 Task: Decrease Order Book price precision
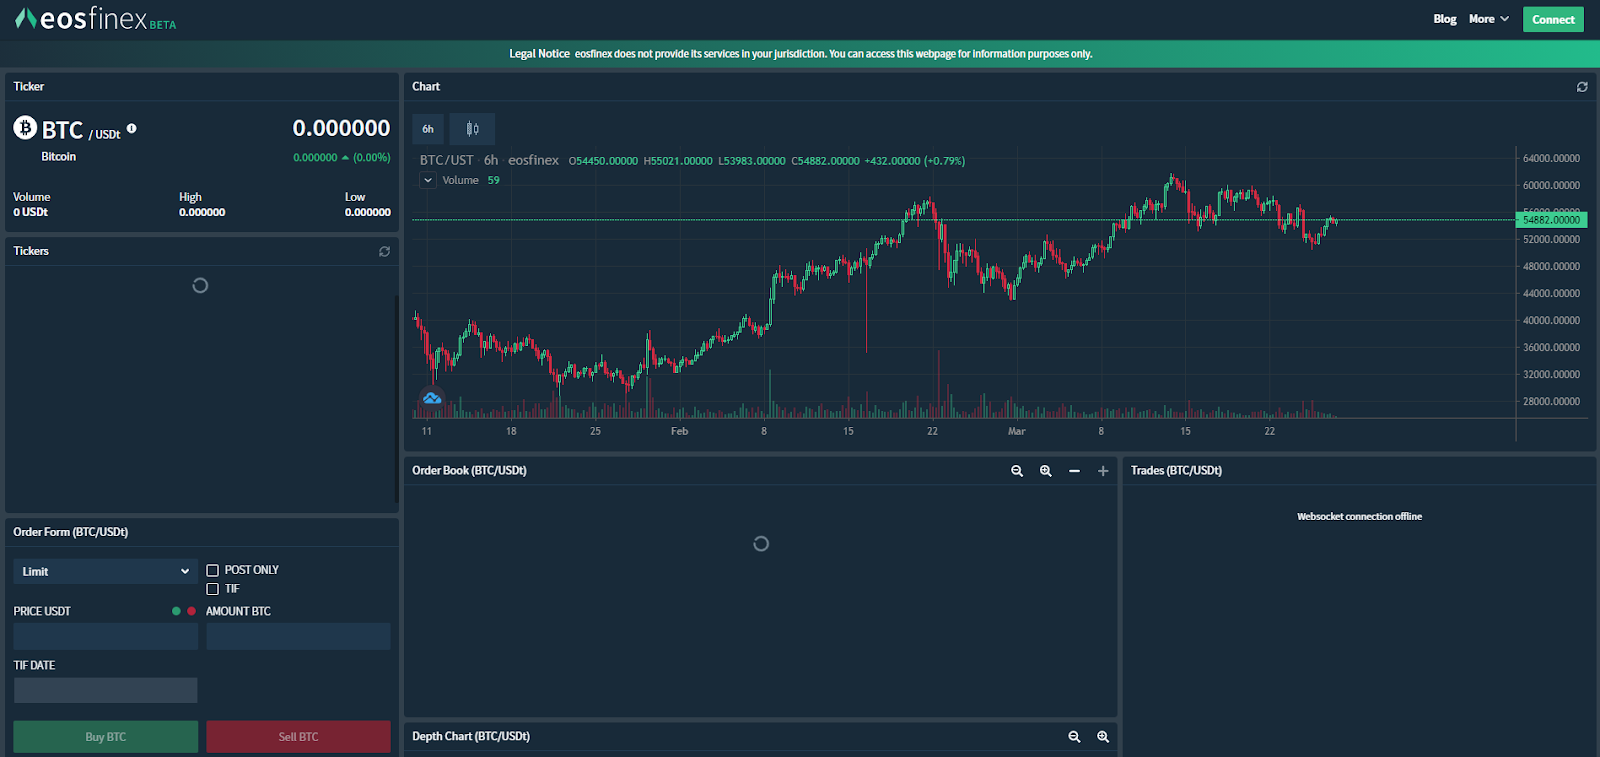tap(1074, 471)
